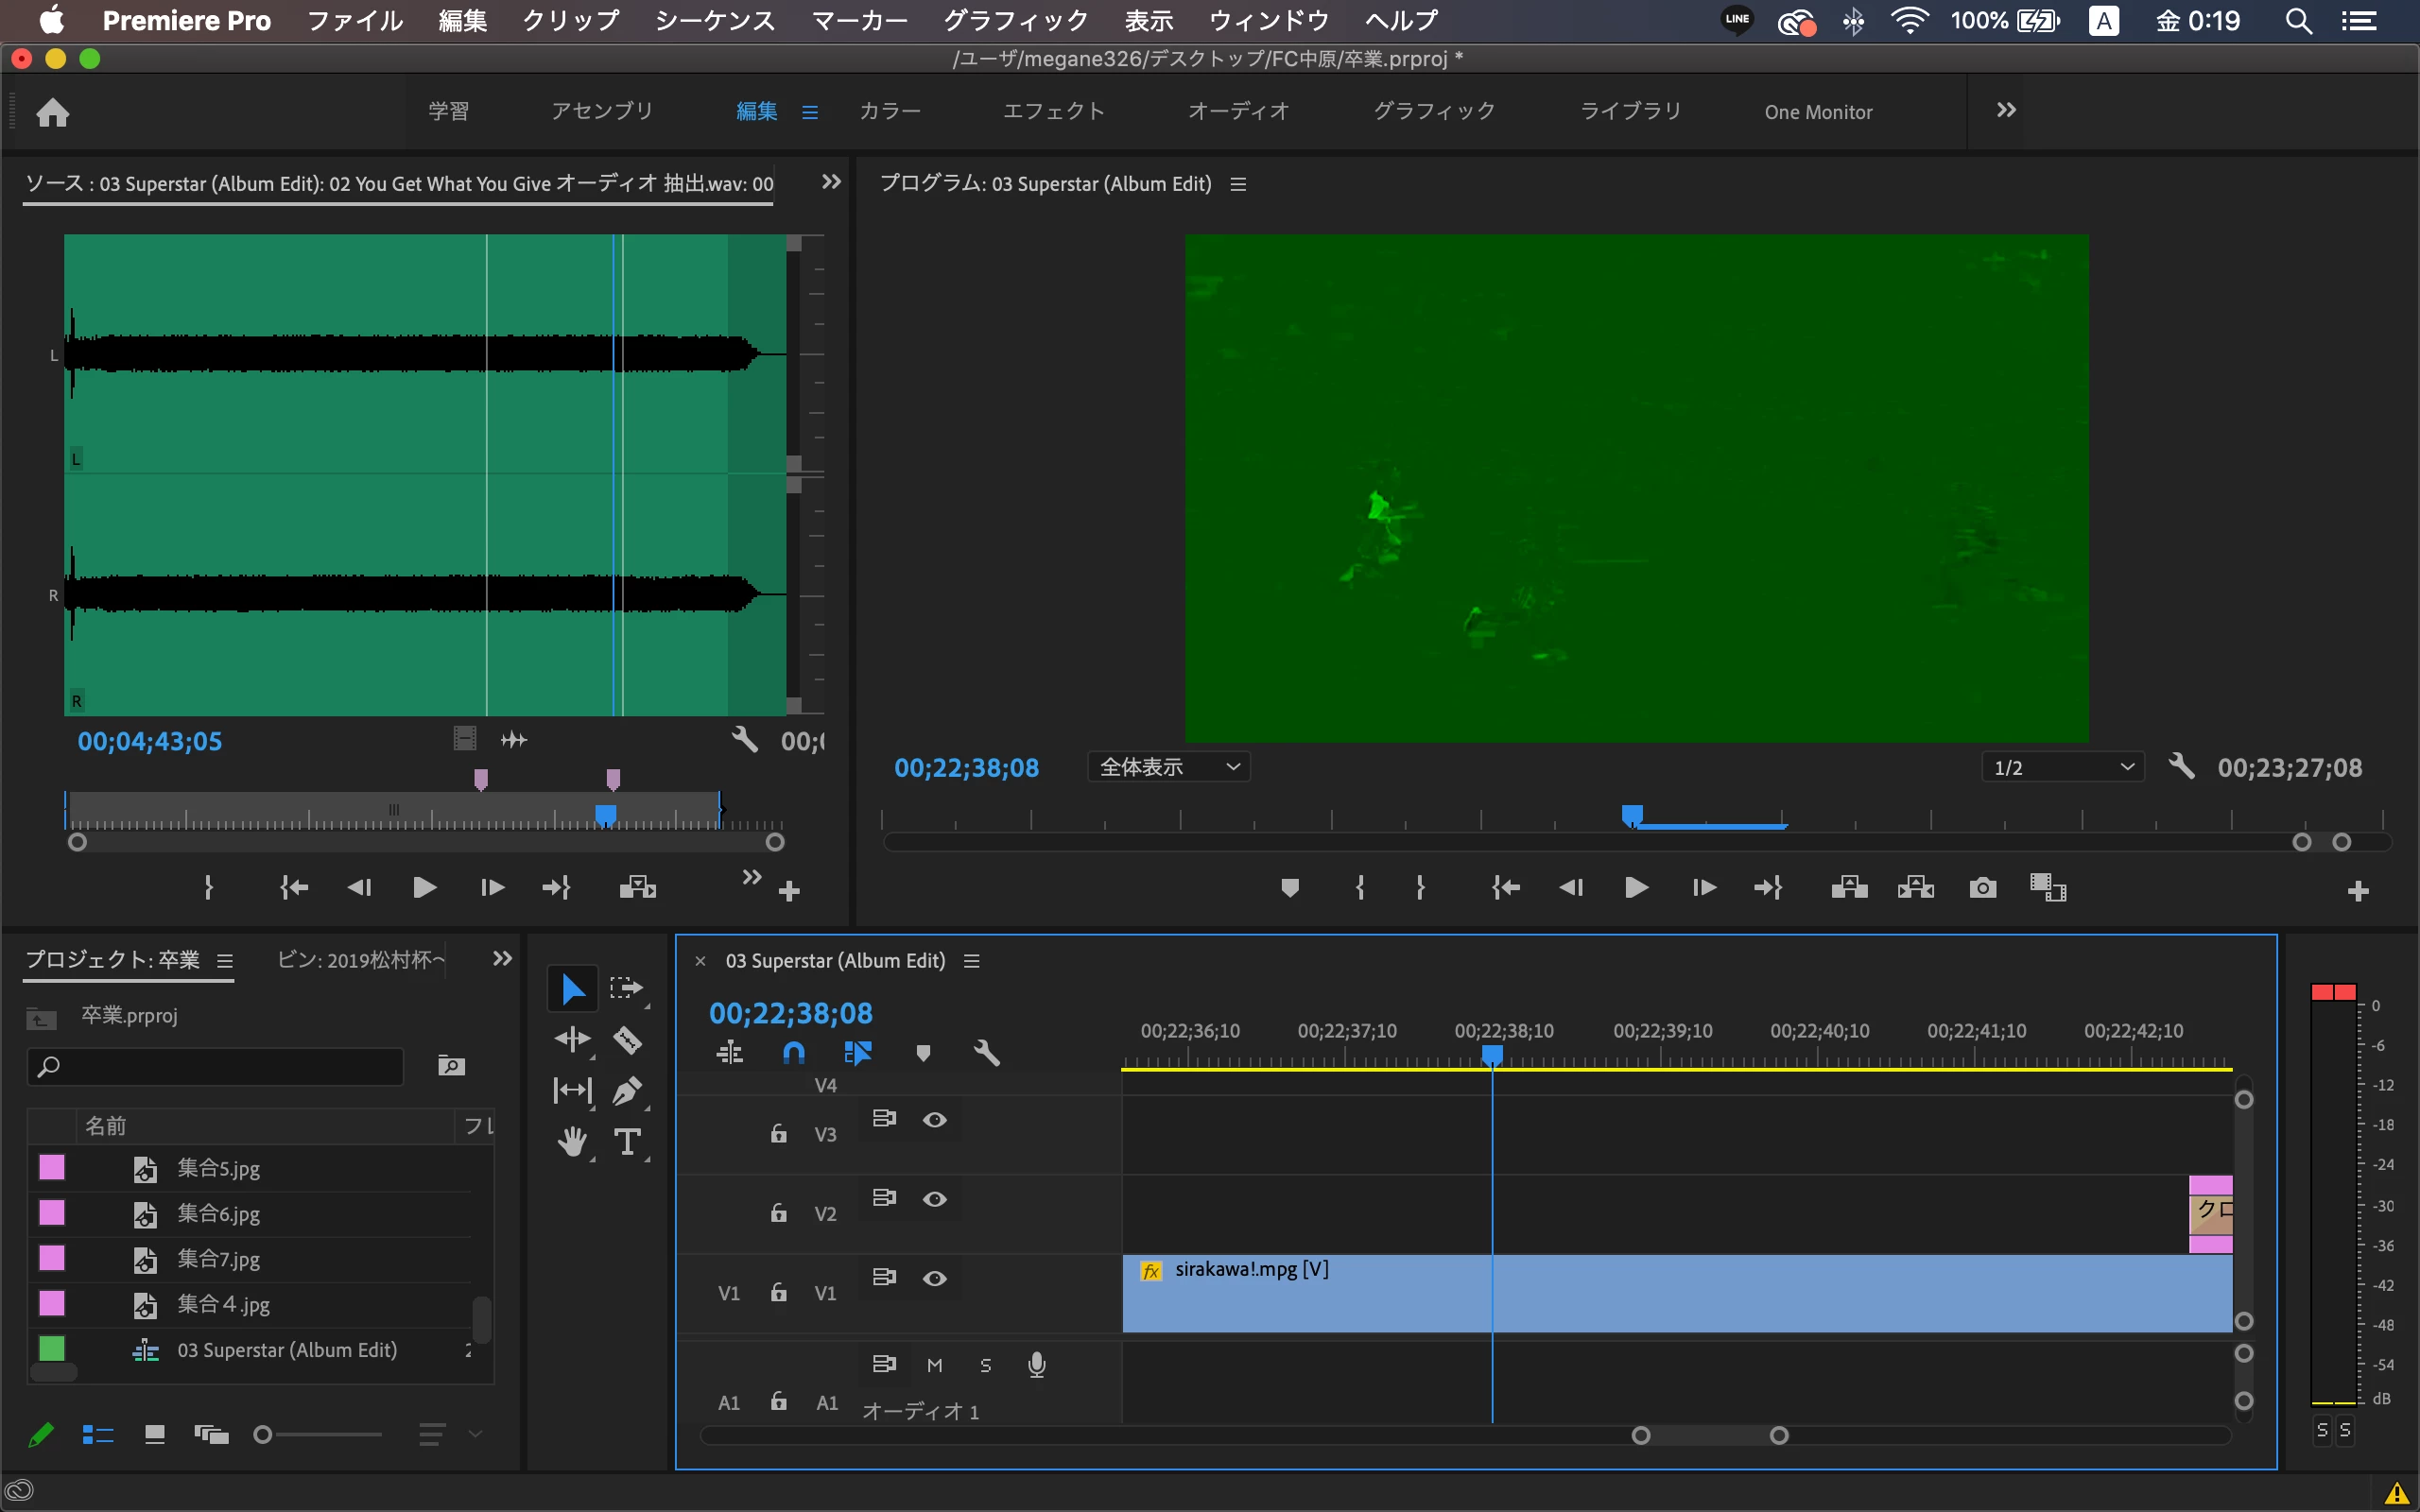
Task: Click Export Frame camera icon
Action: point(1982,888)
